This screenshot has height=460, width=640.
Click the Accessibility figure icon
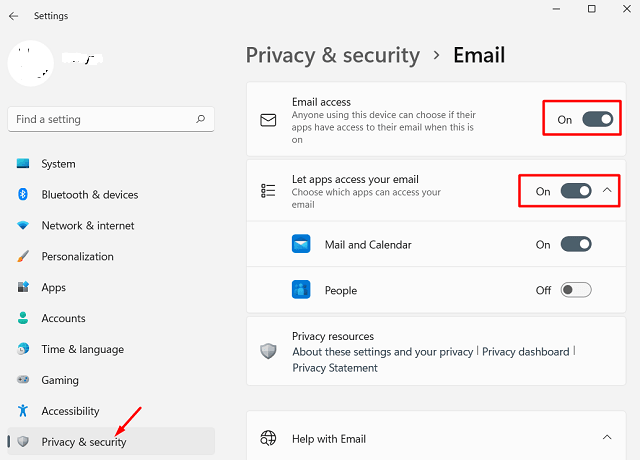(x=23, y=411)
